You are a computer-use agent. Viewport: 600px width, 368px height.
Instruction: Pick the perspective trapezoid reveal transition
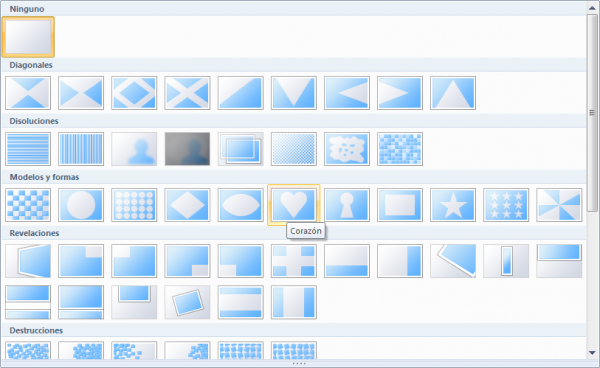click(x=28, y=261)
